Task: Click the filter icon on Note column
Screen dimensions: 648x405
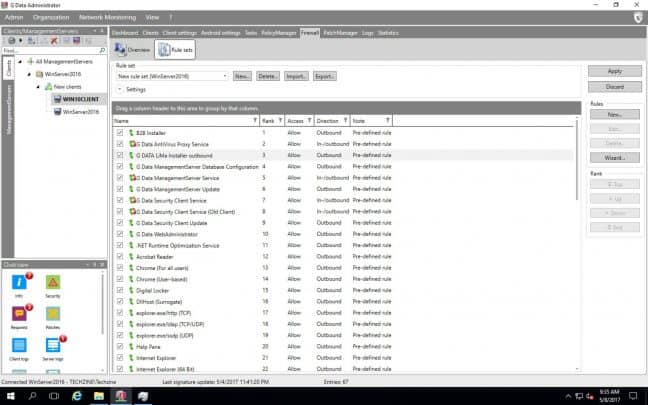Action: (x=388, y=120)
